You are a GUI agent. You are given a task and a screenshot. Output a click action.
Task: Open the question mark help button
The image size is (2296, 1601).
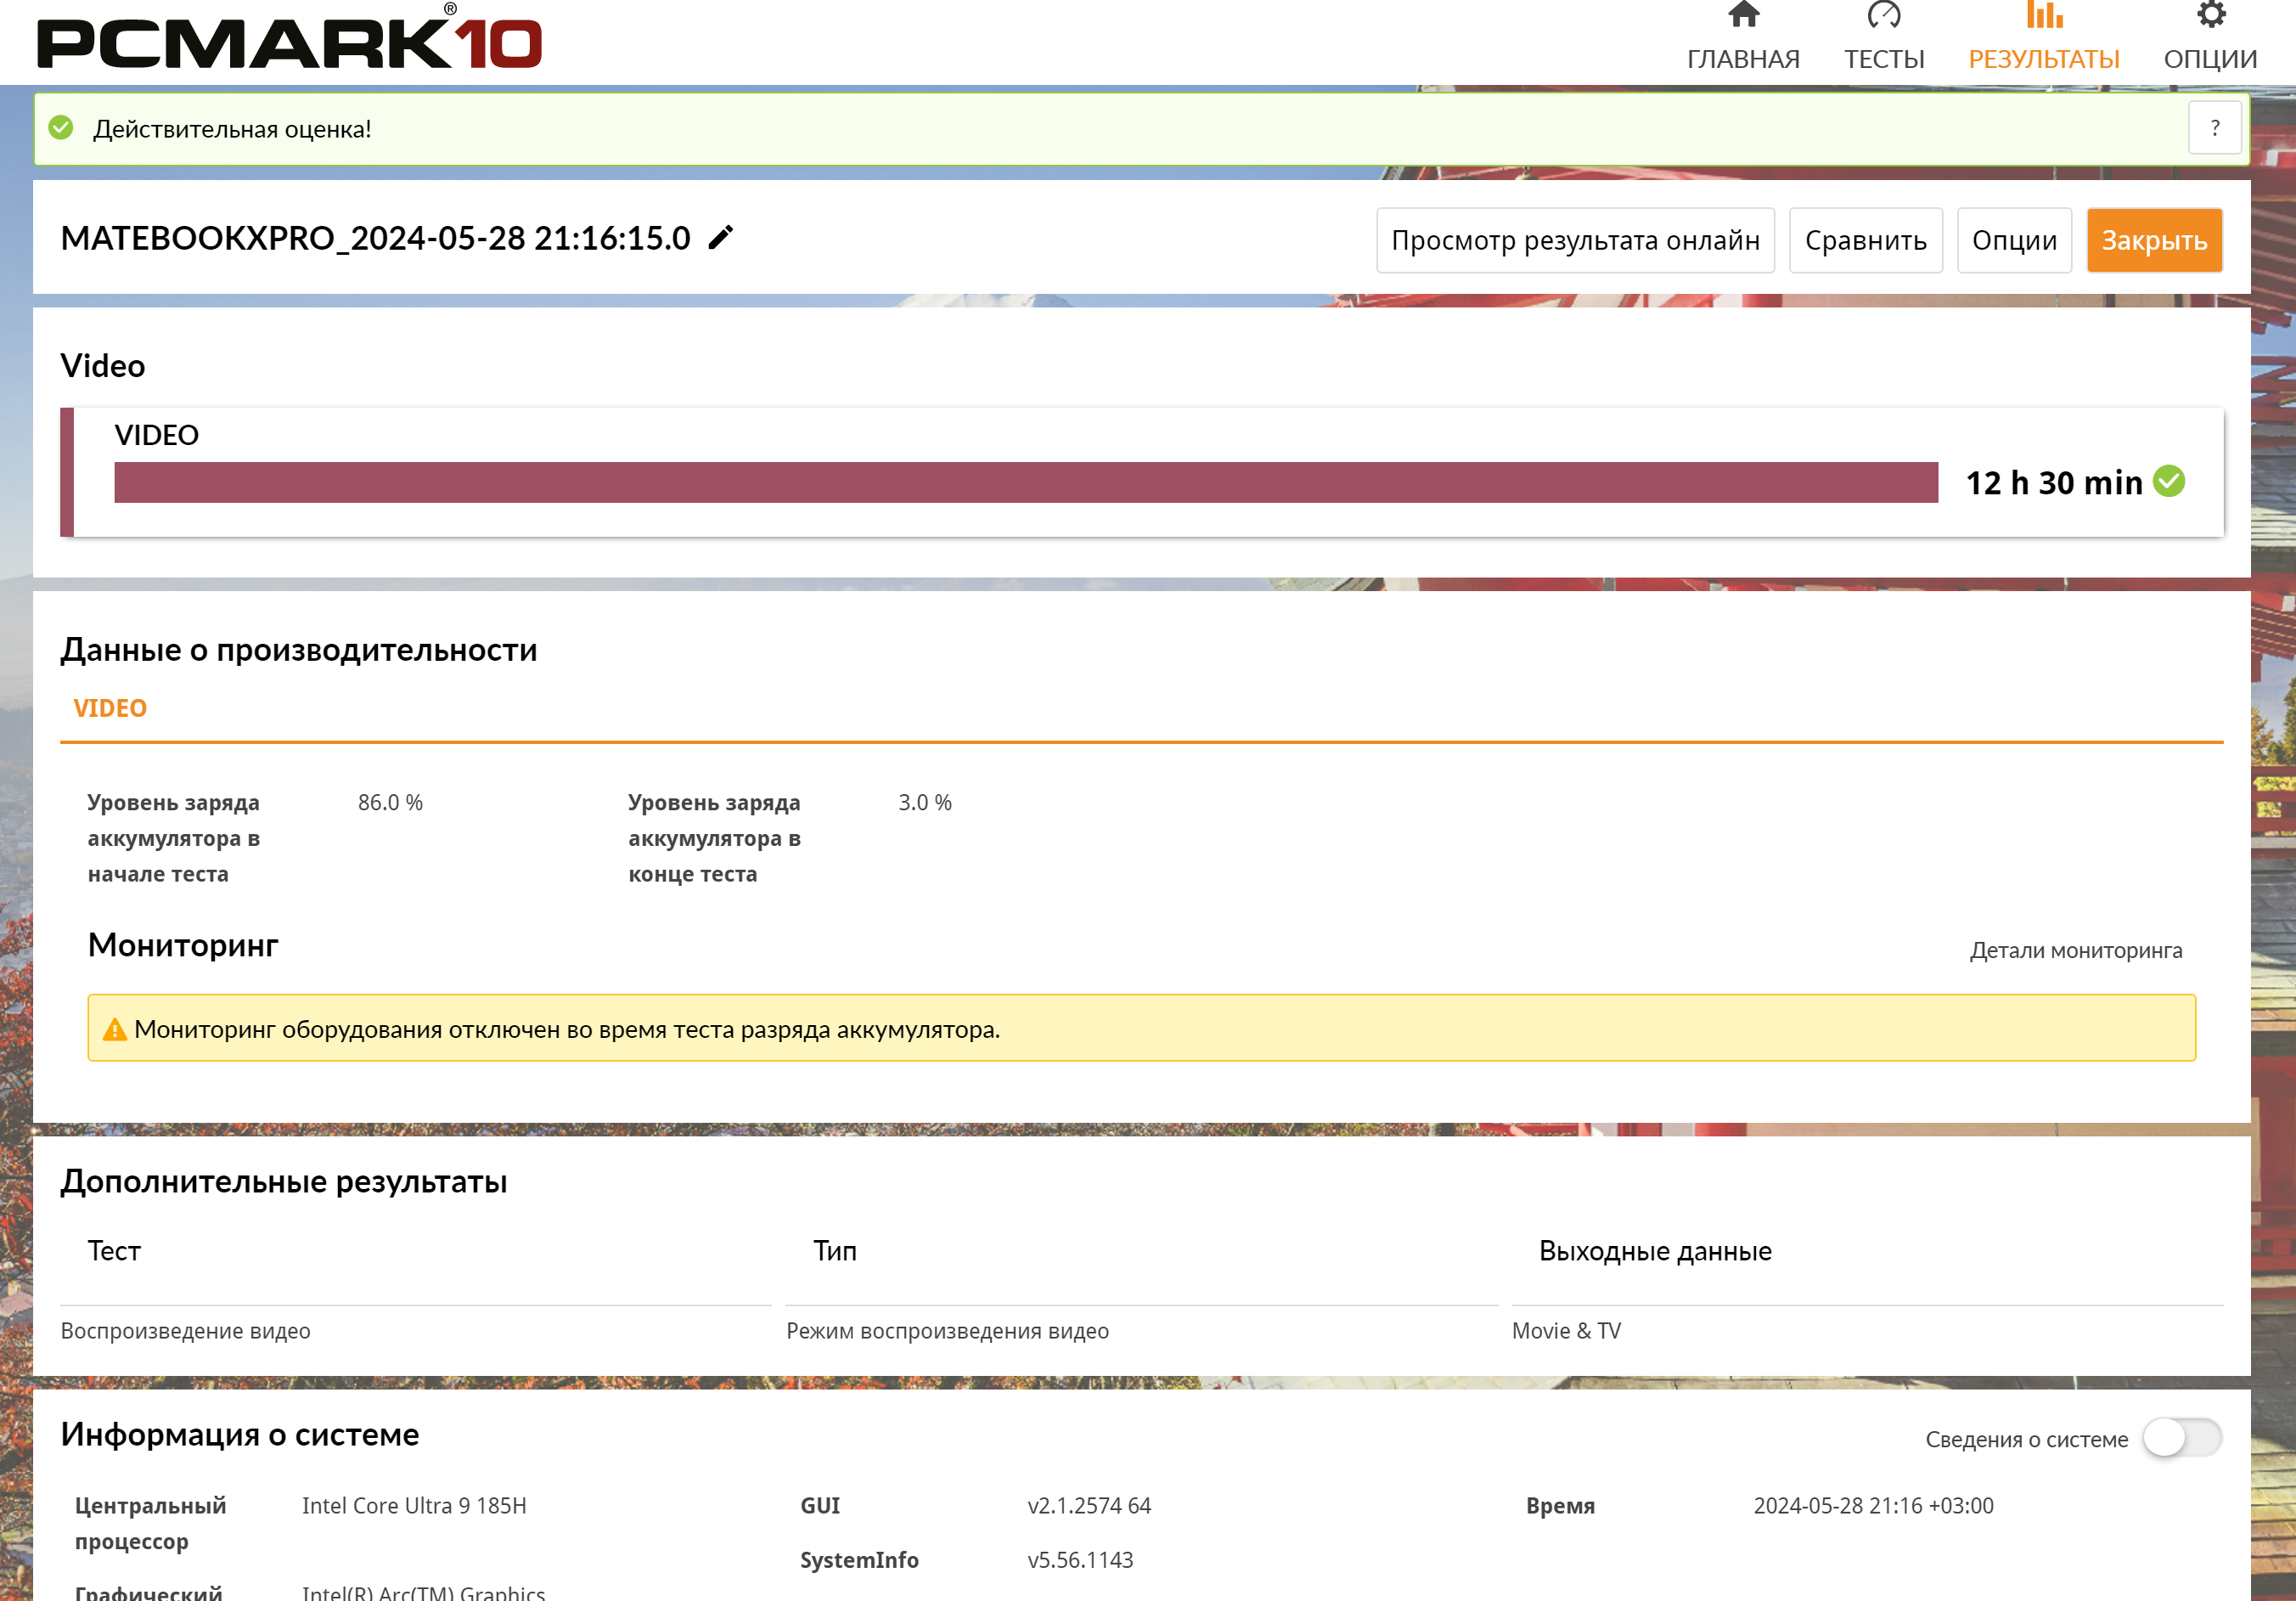click(x=2214, y=128)
